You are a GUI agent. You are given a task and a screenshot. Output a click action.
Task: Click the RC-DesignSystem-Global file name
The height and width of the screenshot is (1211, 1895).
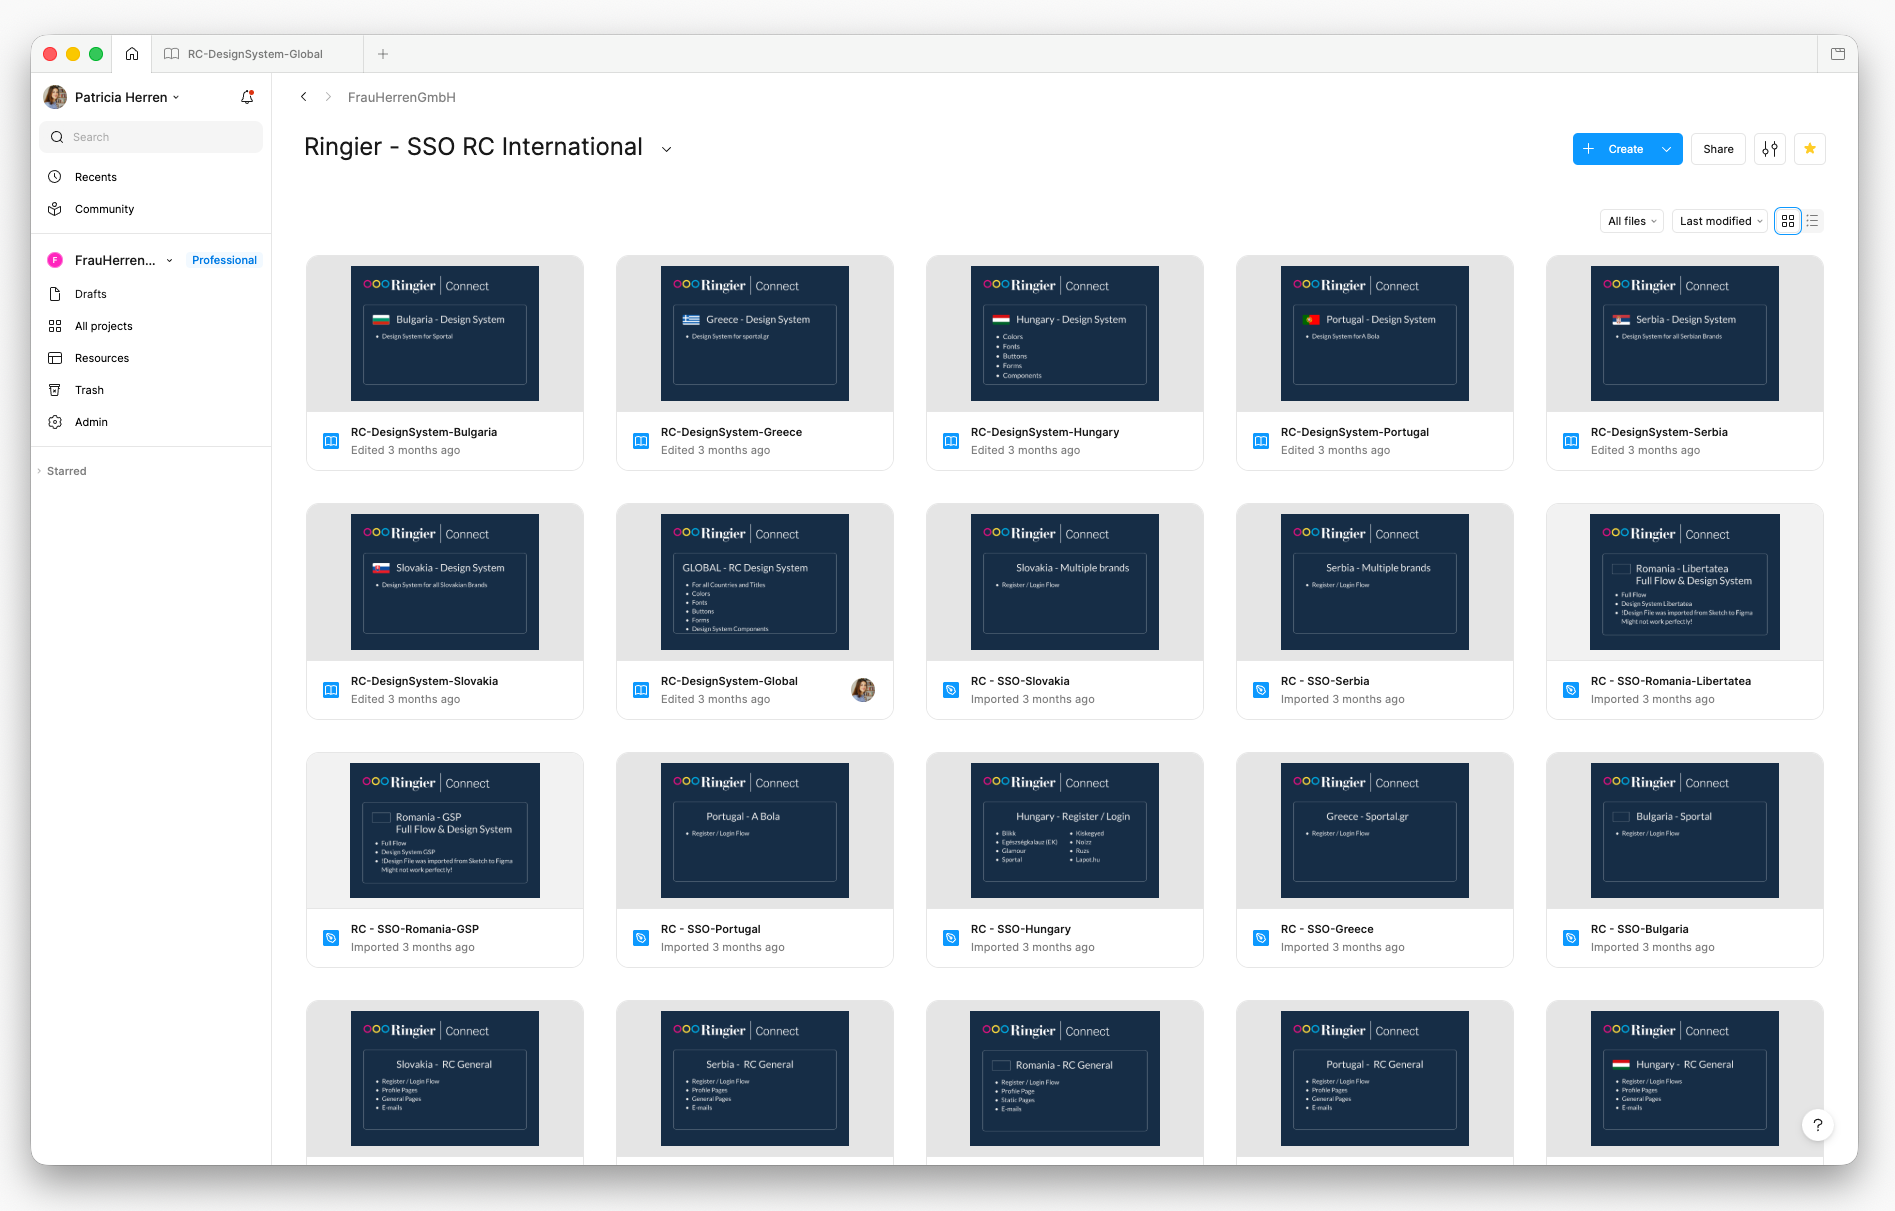pos(729,681)
